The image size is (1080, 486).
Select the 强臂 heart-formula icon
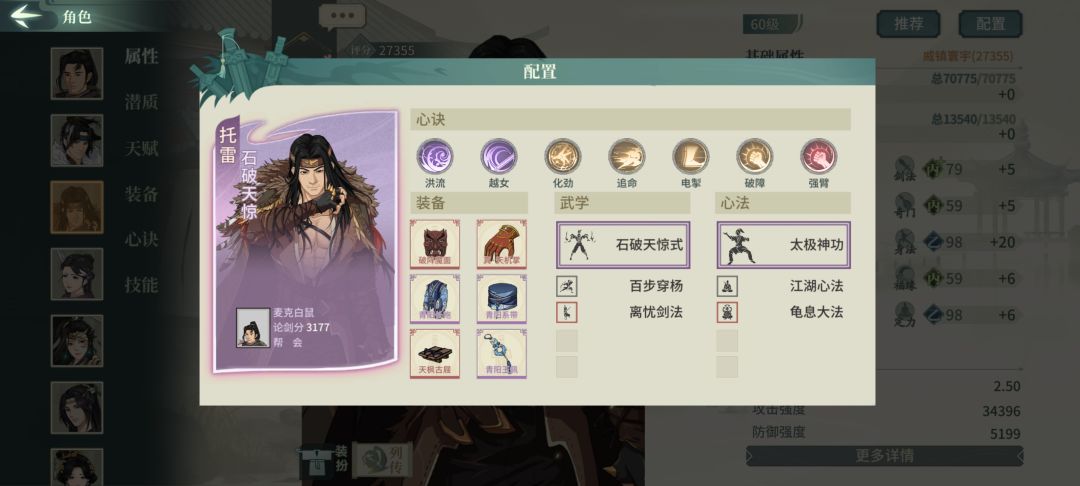coord(819,156)
